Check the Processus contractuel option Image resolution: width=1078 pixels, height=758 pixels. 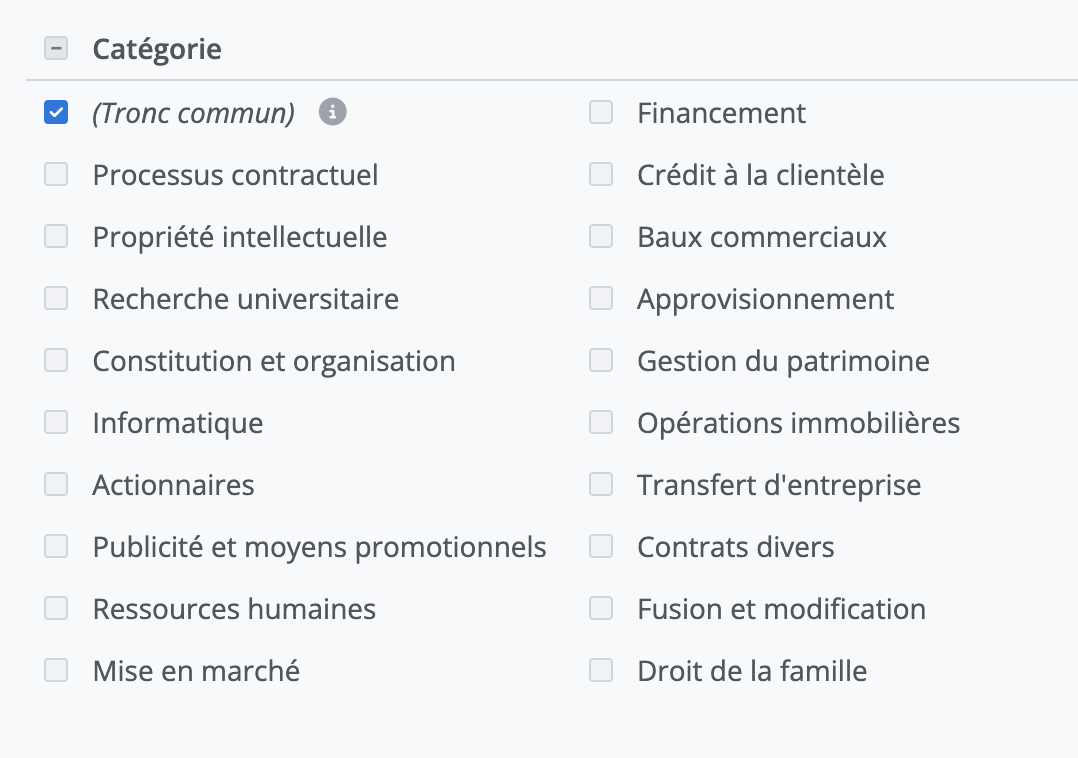coord(56,175)
